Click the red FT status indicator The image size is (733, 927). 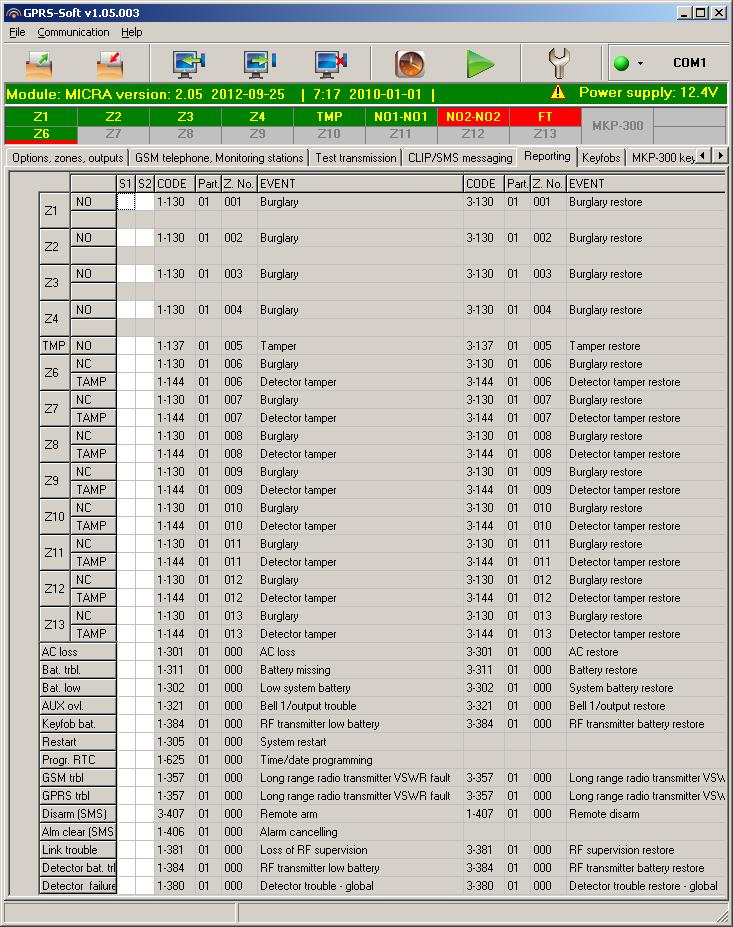pos(545,116)
